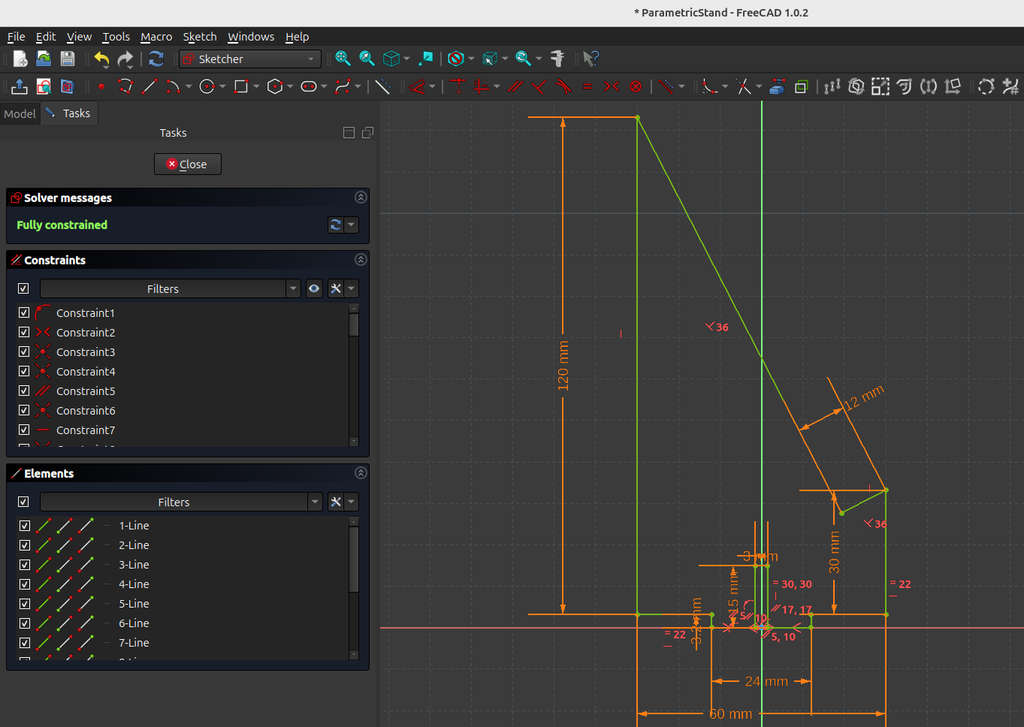Select the Create rectangle tool
The image size is (1024, 727).
click(240, 87)
